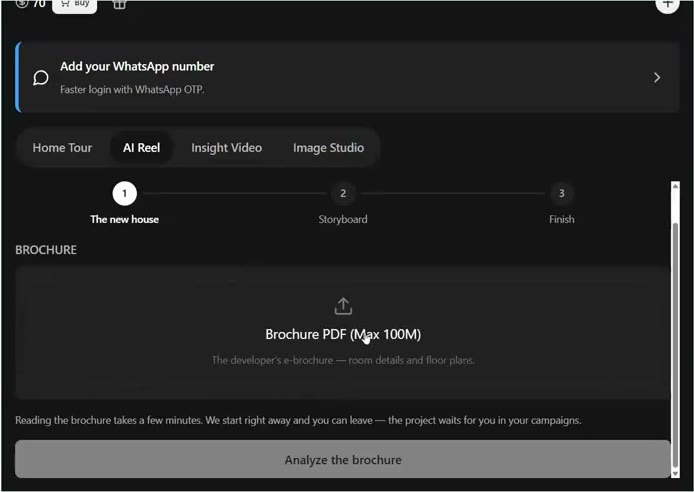This screenshot has width=694, height=492.
Task: Click the BROCHURE section heading
Action: pyautogui.click(x=46, y=250)
